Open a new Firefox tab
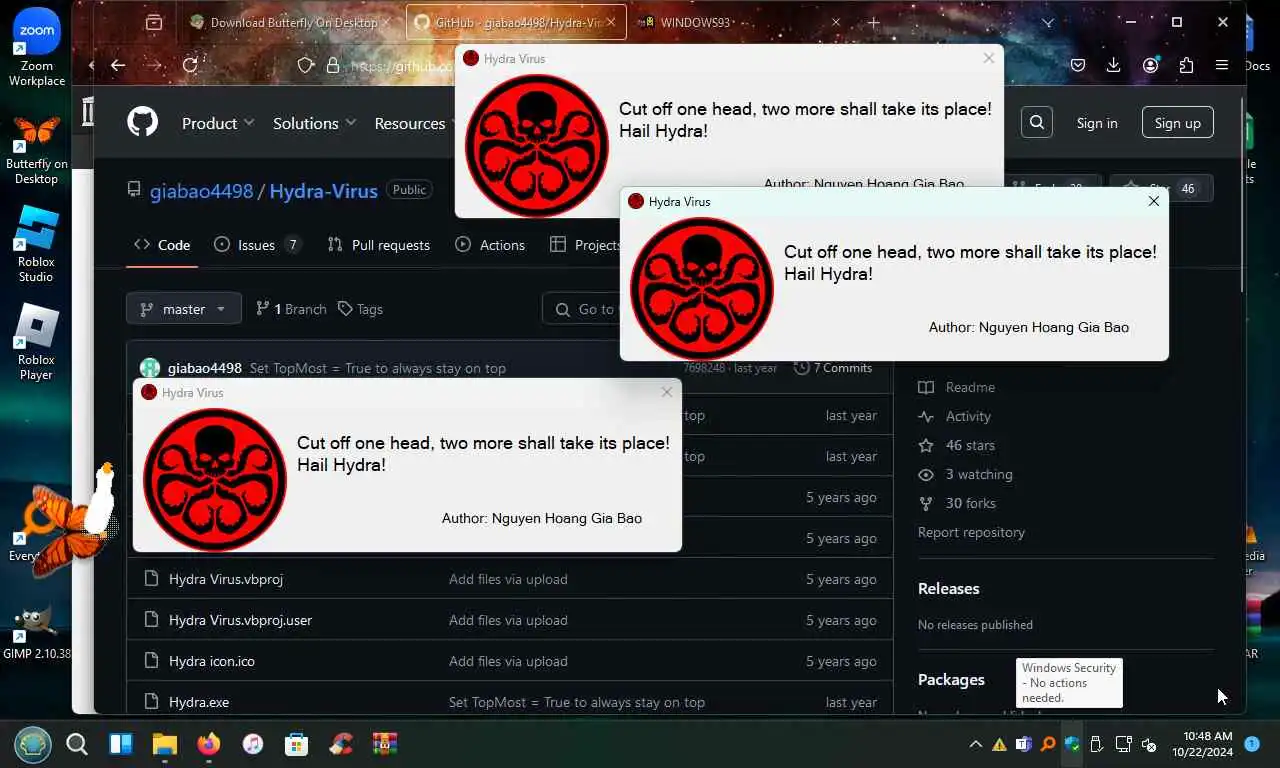The width and height of the screenshot is (1280, 768). pyautogui.click(x=874, y=22)
